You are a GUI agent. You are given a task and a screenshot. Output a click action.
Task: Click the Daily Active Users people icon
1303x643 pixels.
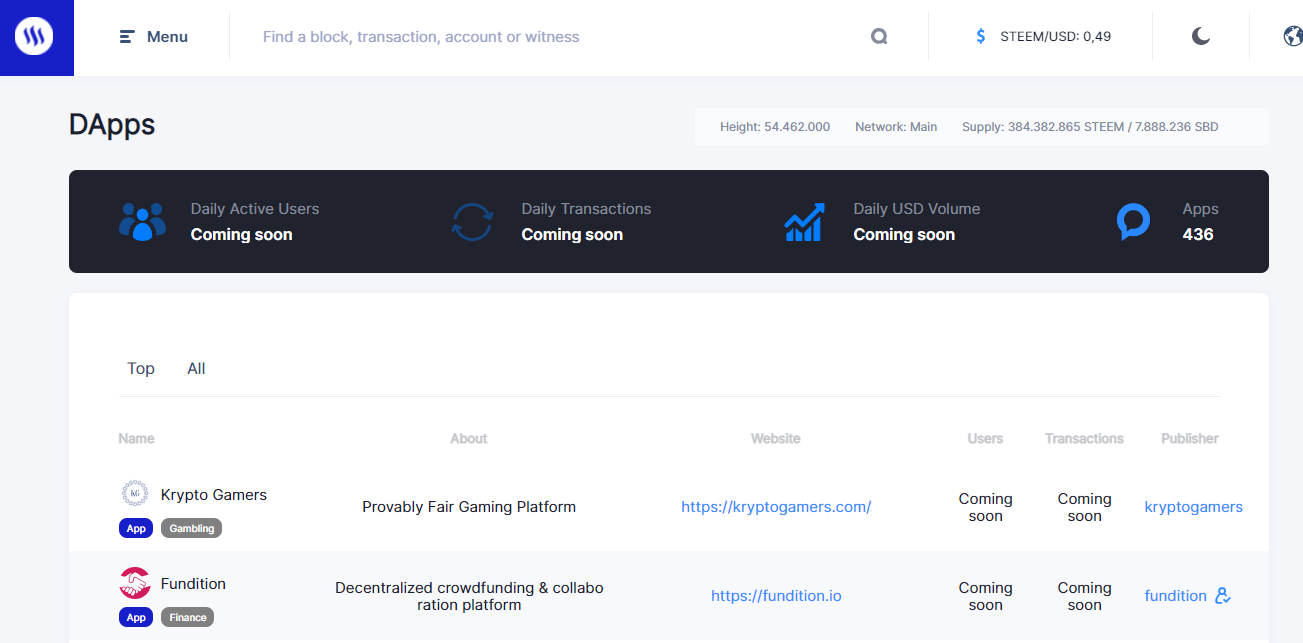tap(142, 221)
